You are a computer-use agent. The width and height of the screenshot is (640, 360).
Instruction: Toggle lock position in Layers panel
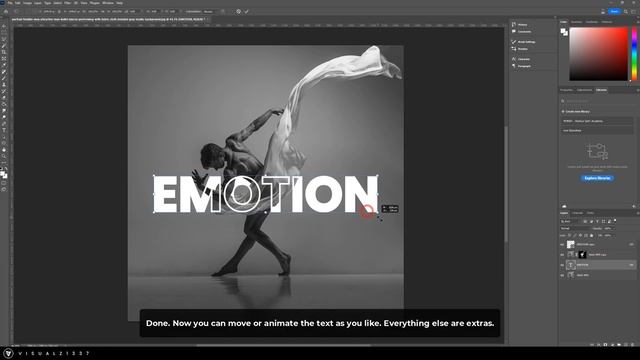(580, 235)
